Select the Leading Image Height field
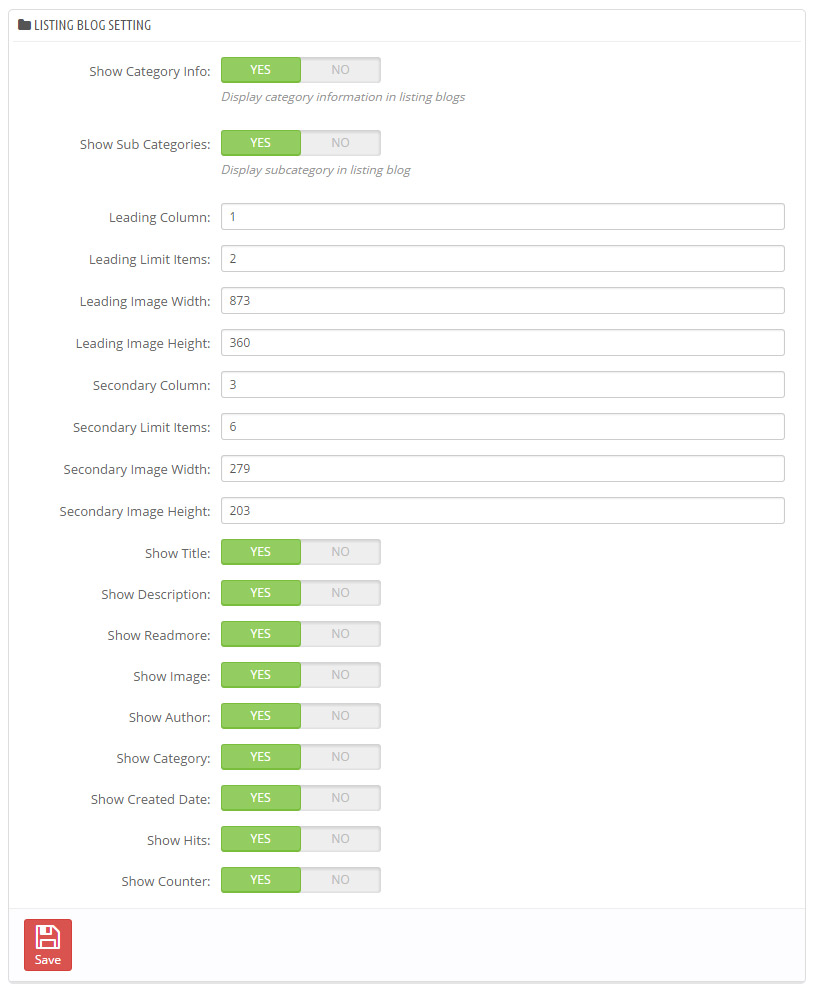This screenshot has width=813, height=991. (503, 343)
